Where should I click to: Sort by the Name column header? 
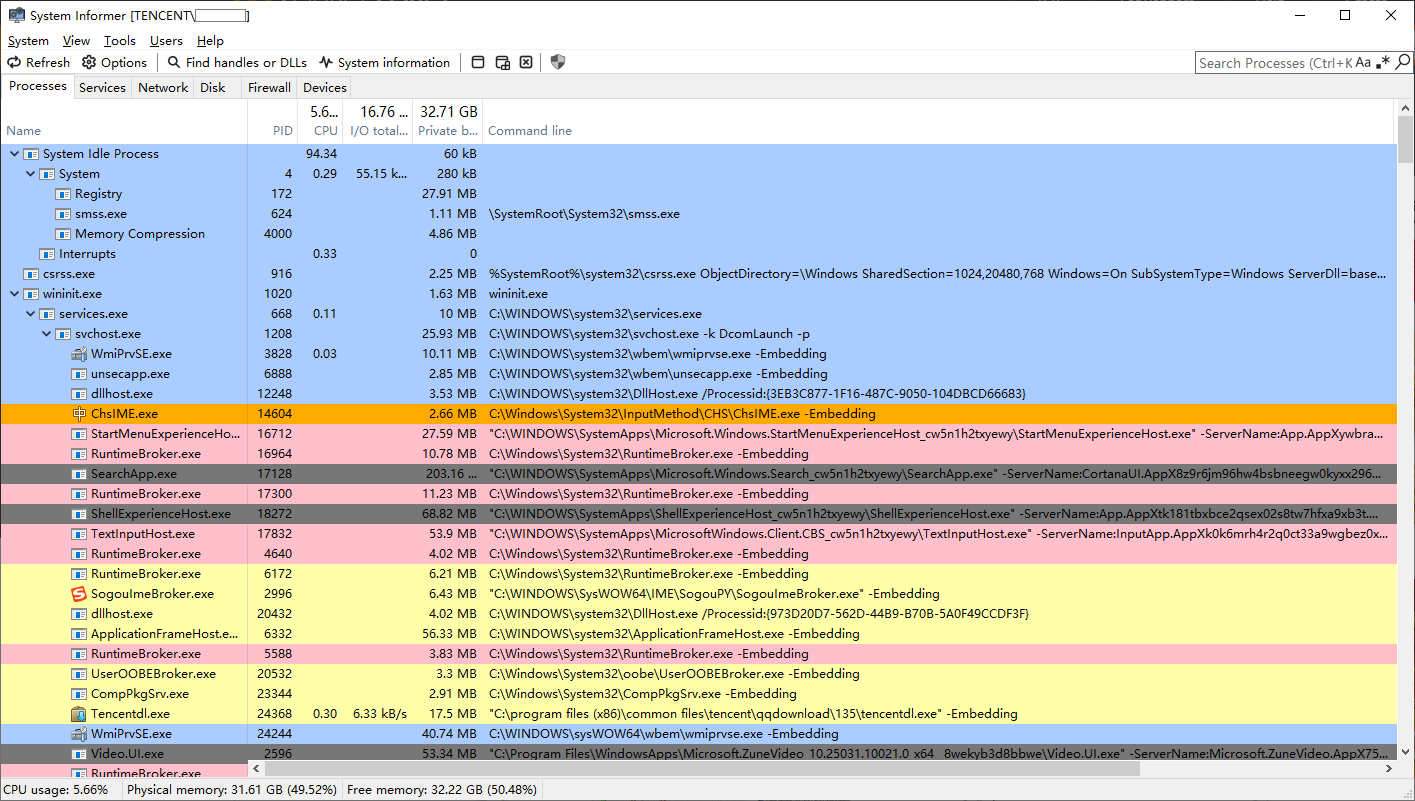tap(124, 121)
